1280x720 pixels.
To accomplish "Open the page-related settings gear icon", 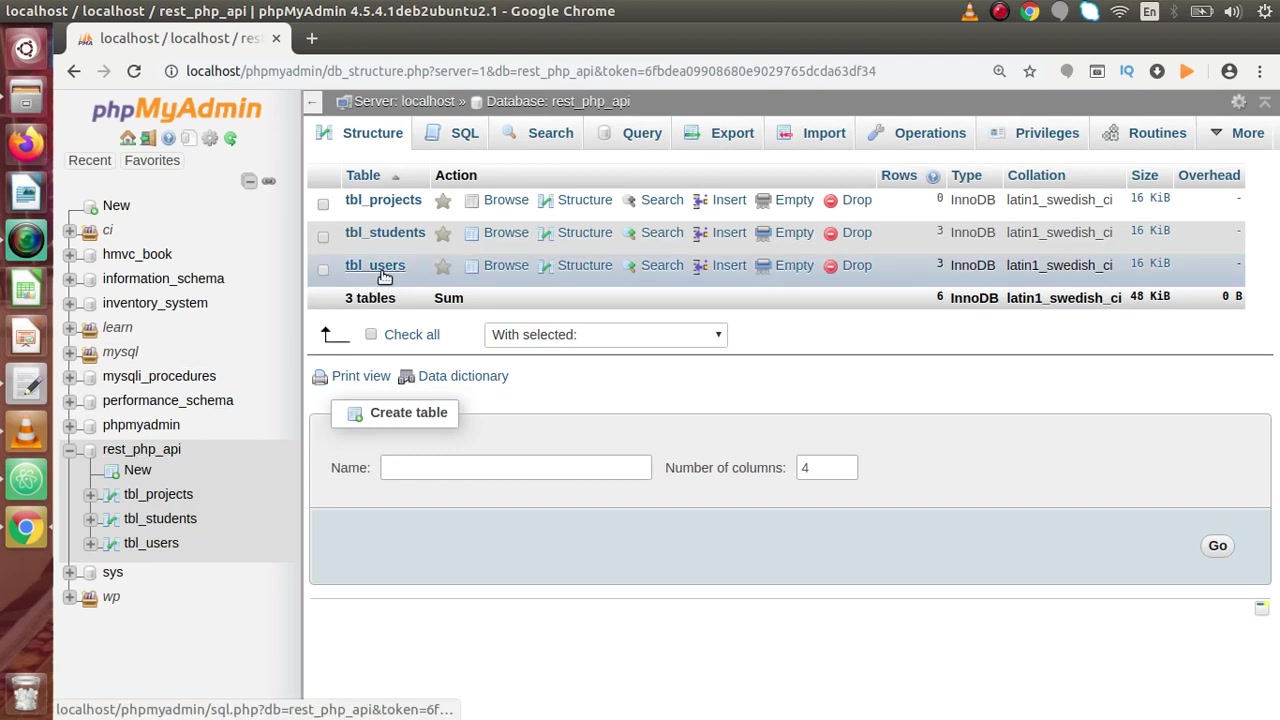I will click(x=1239, y=102).
